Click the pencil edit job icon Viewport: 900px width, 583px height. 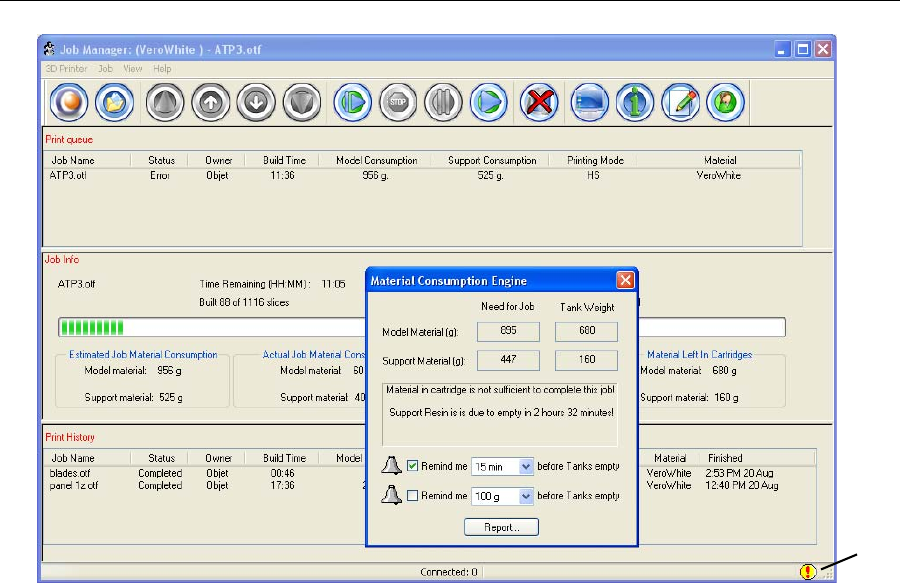coord(680,103)
